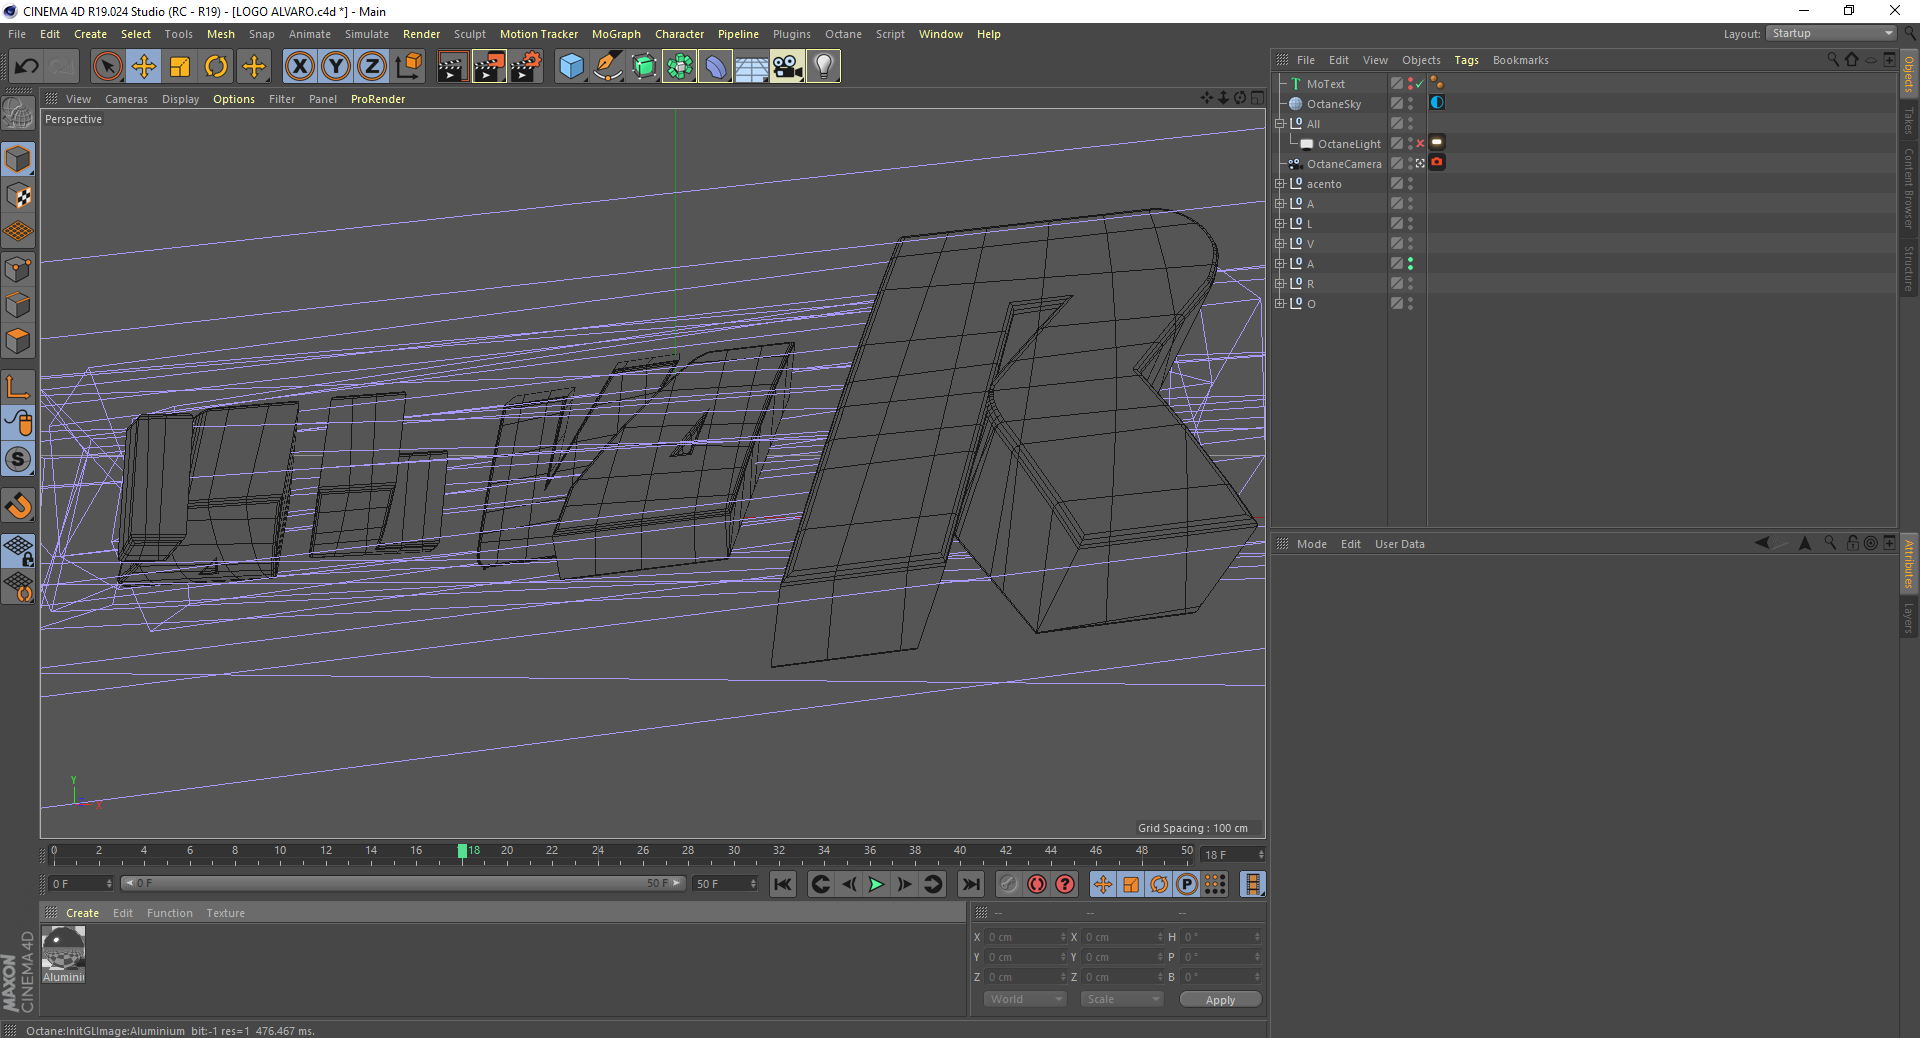Click the Undo arrow icon
Screen dimensions: 1920x1038
tap(27, 67)
